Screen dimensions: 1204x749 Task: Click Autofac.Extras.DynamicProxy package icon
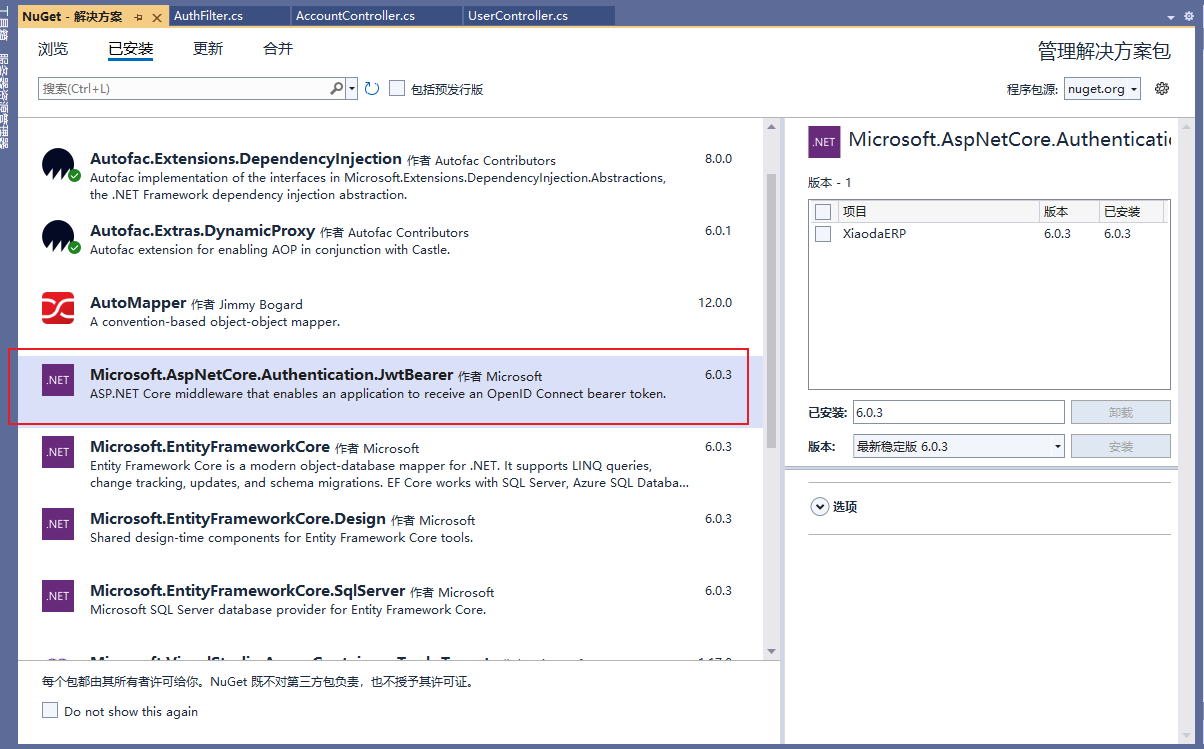click(x=58, y=237)
